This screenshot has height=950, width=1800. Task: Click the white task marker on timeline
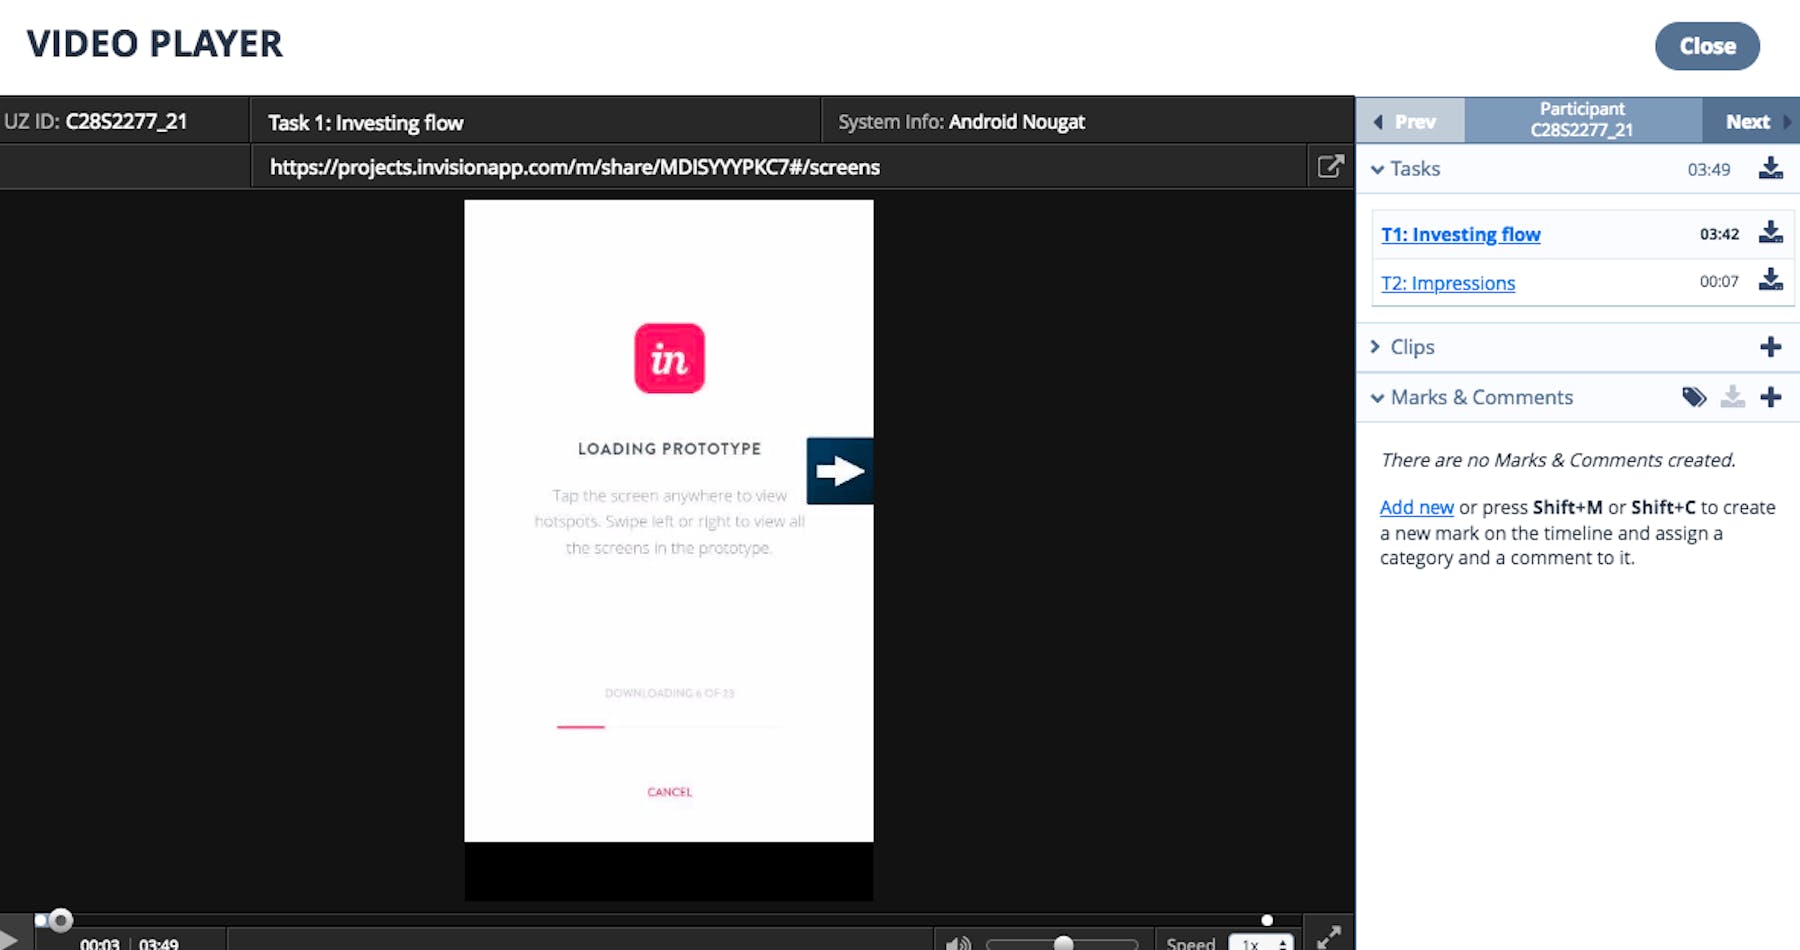click(1267, 920)
